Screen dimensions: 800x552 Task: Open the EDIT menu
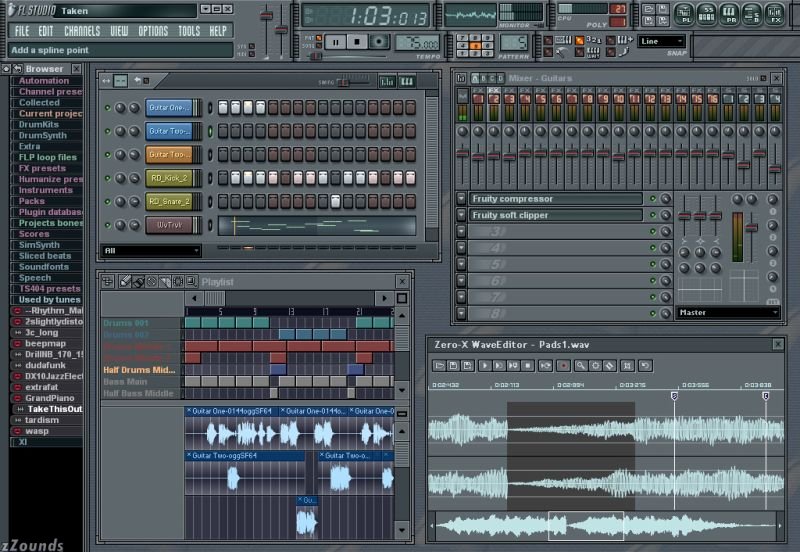click(x=46, y=31)
